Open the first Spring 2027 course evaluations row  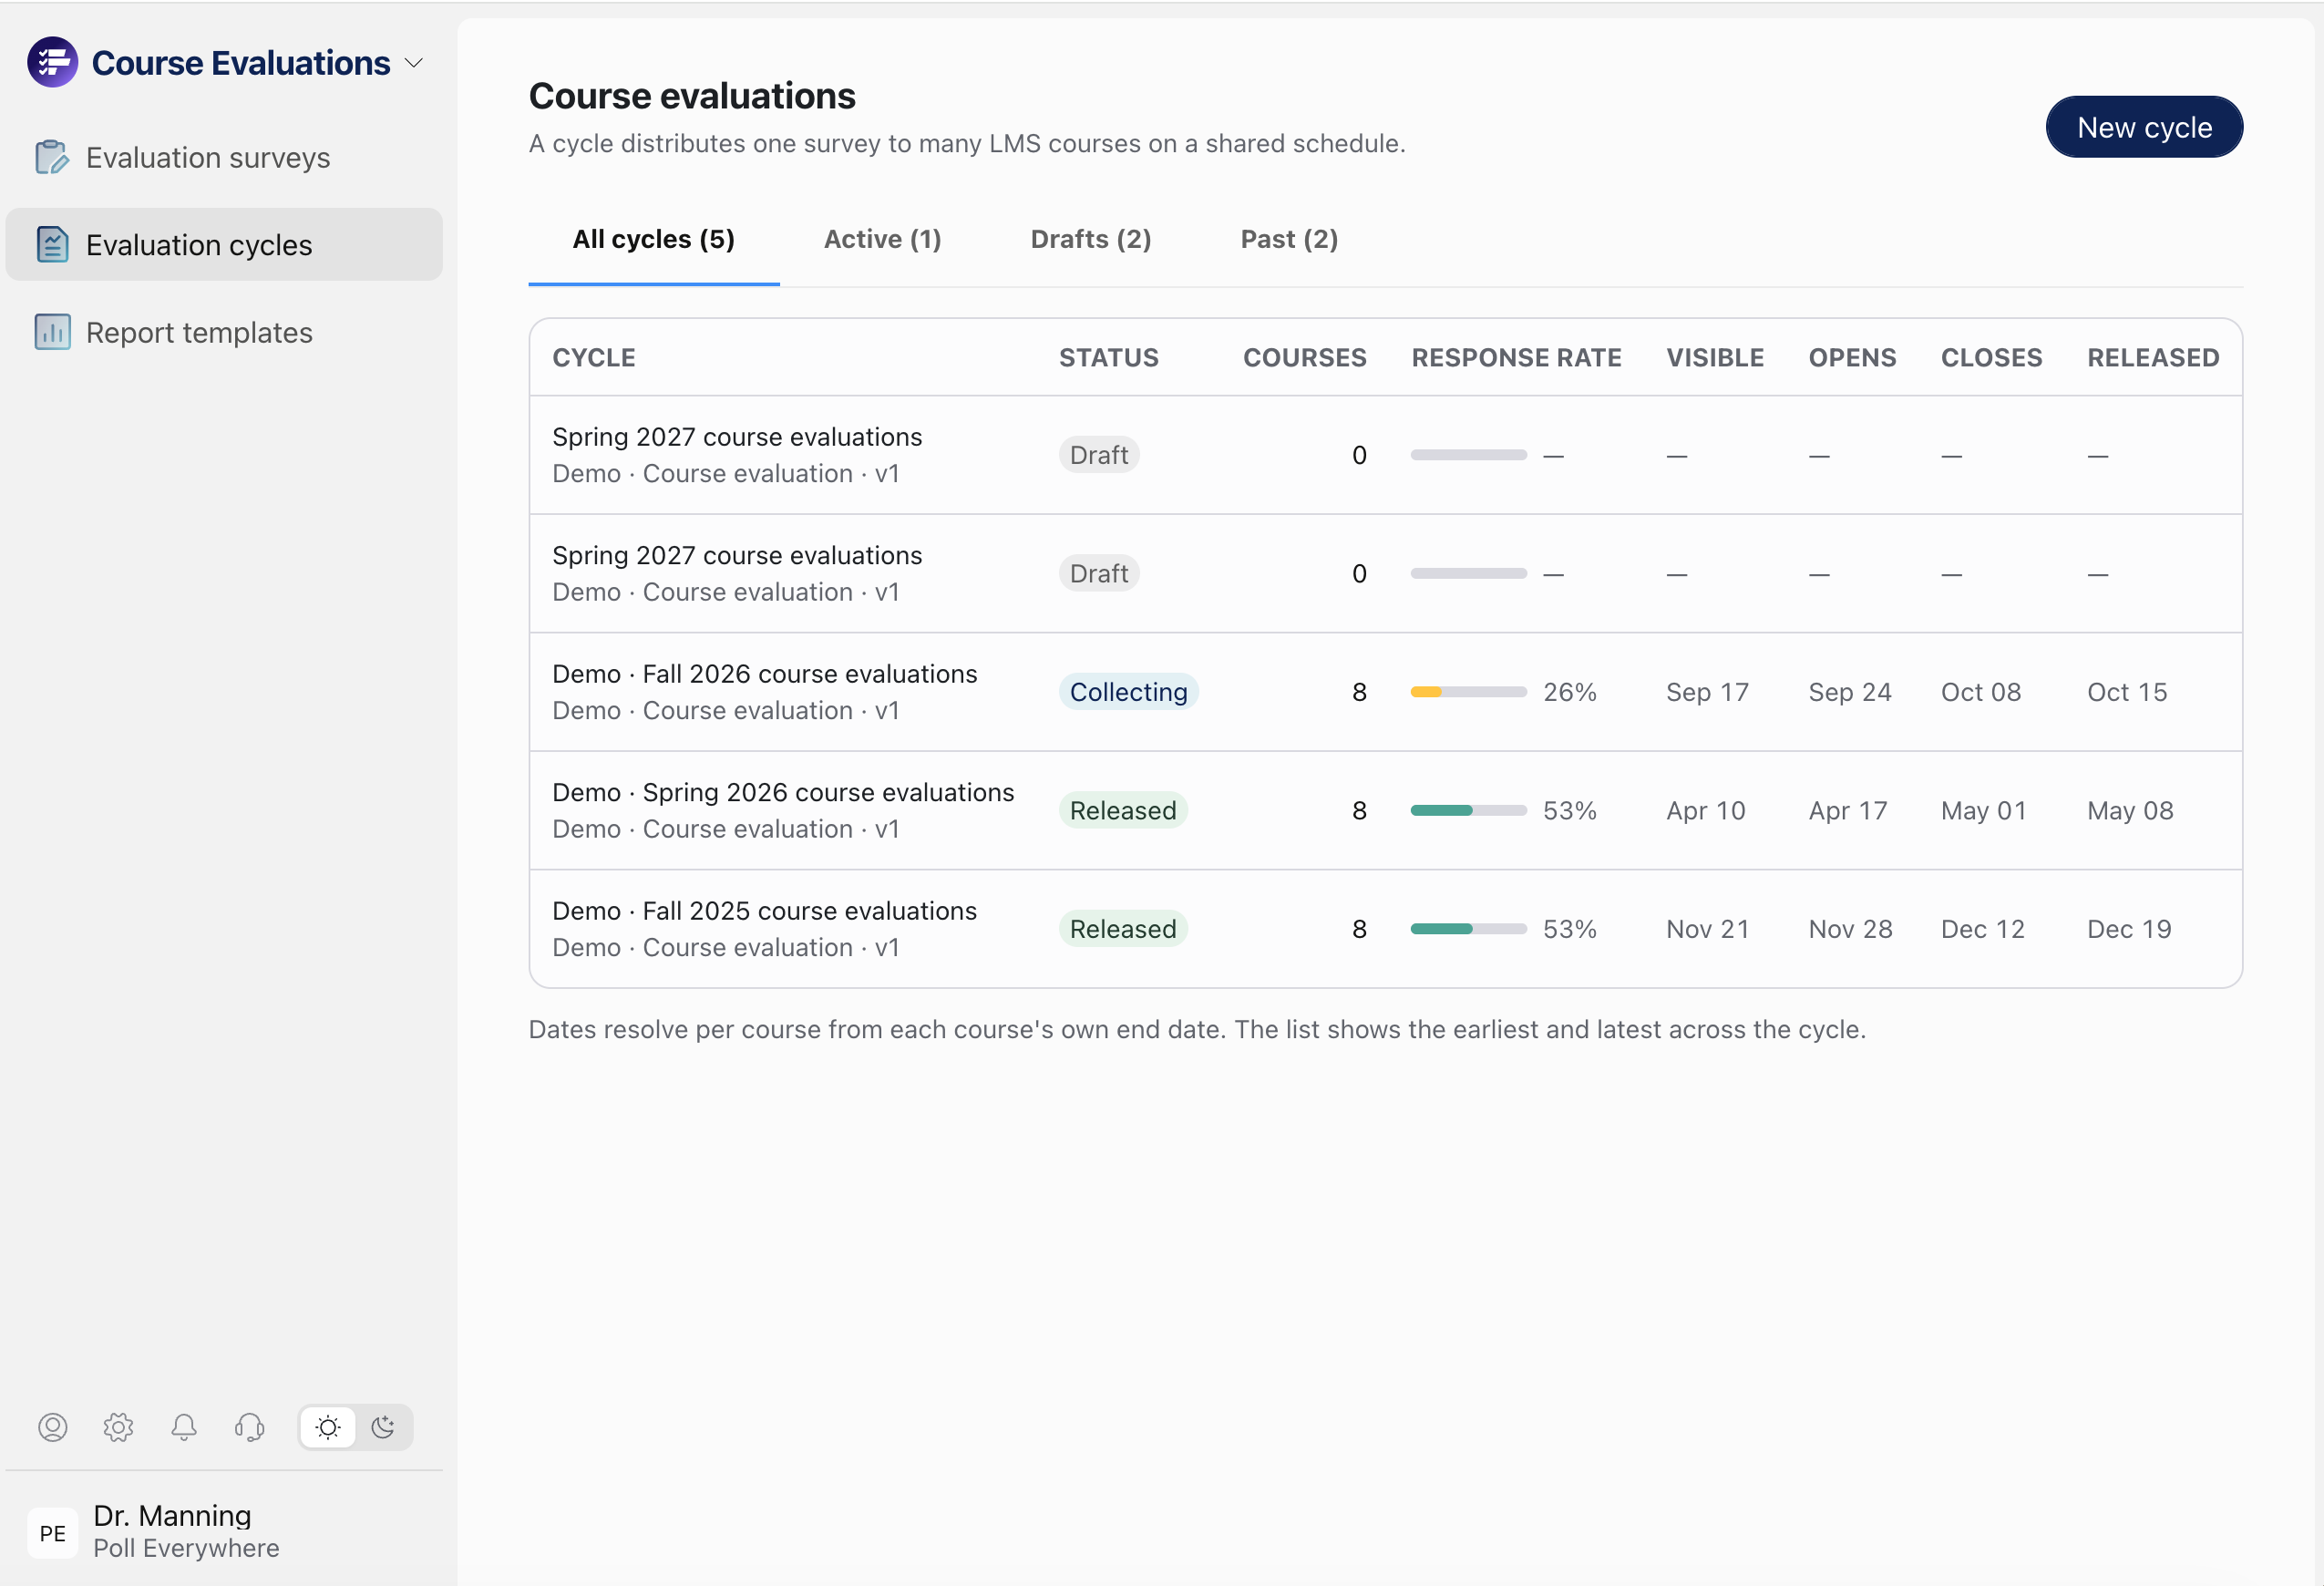pyautogui.click(x=1386, y=455)
